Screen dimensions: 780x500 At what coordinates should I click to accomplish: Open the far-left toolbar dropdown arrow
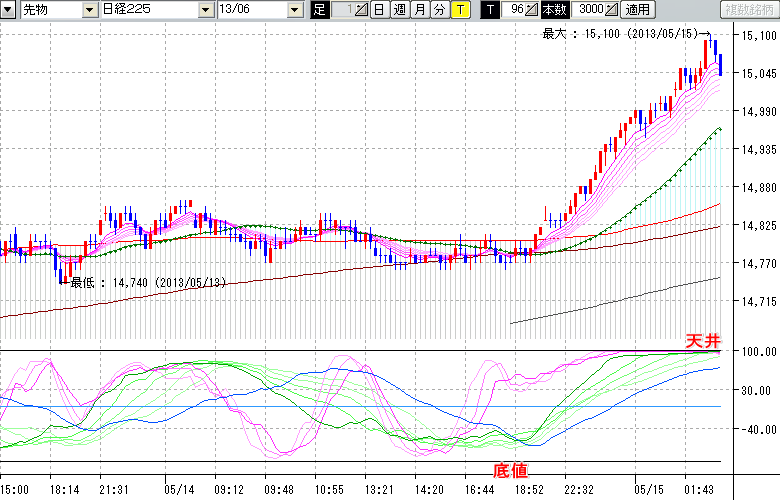[x=9, y=9]
